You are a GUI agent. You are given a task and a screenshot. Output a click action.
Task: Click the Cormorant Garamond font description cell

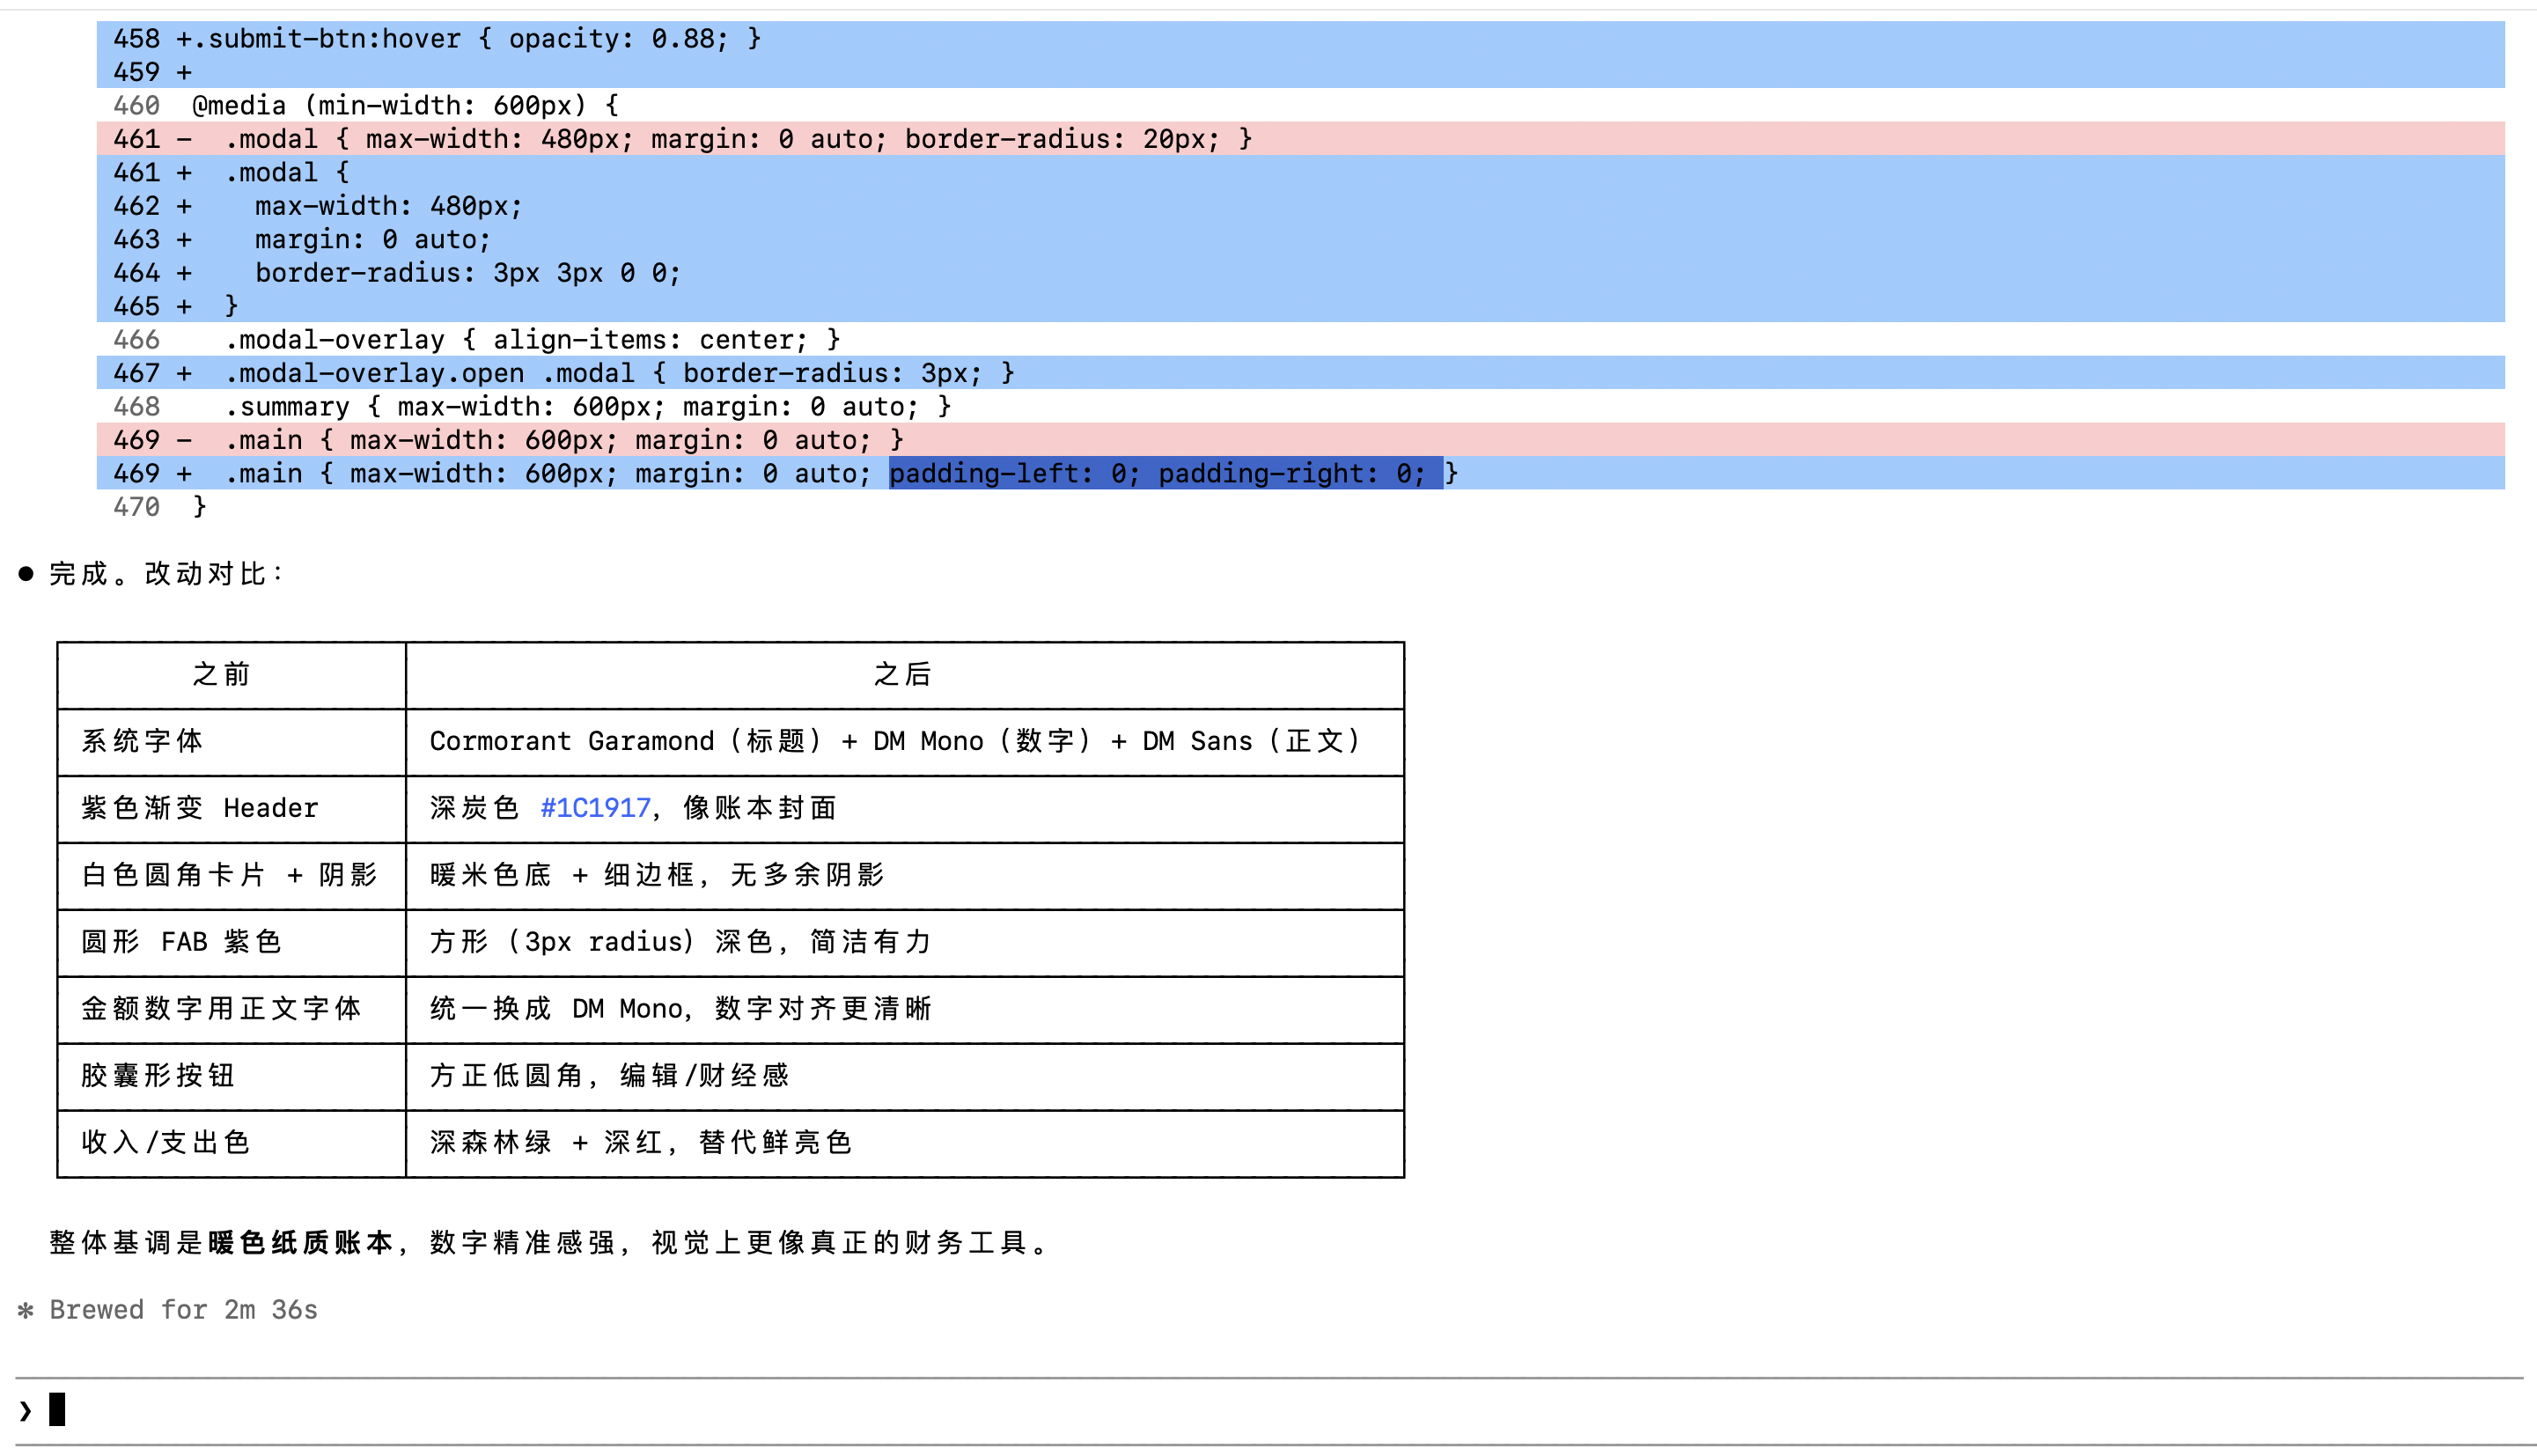895,741
